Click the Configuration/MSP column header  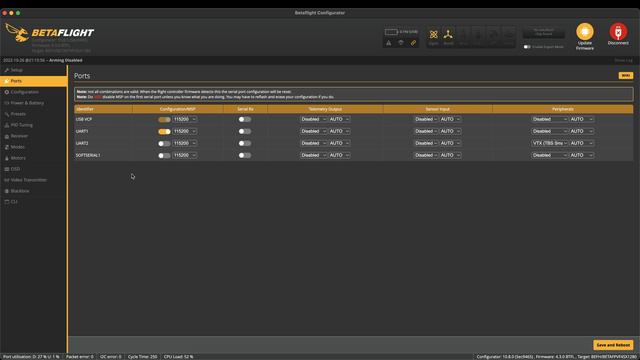pyautogui.click(x=178, y=109)
